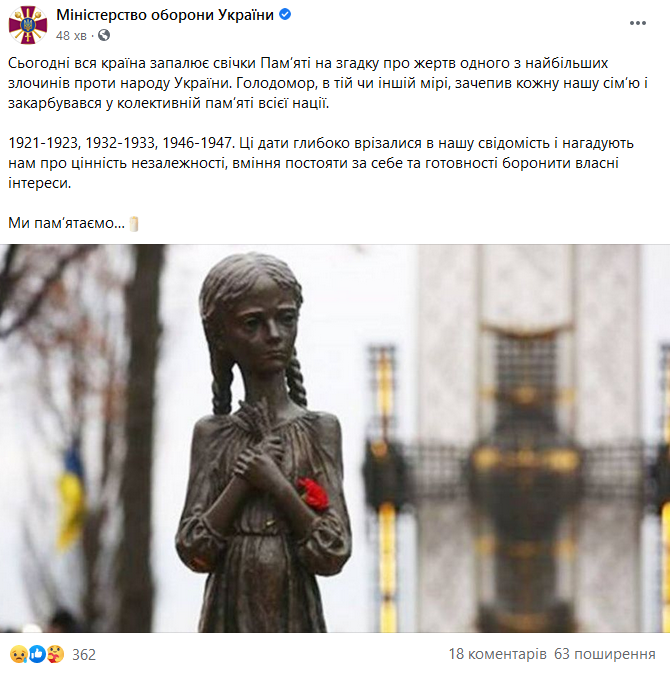
Task: Click the candle emoji after Ми пам'ятаємо
Action: [134, 224]
